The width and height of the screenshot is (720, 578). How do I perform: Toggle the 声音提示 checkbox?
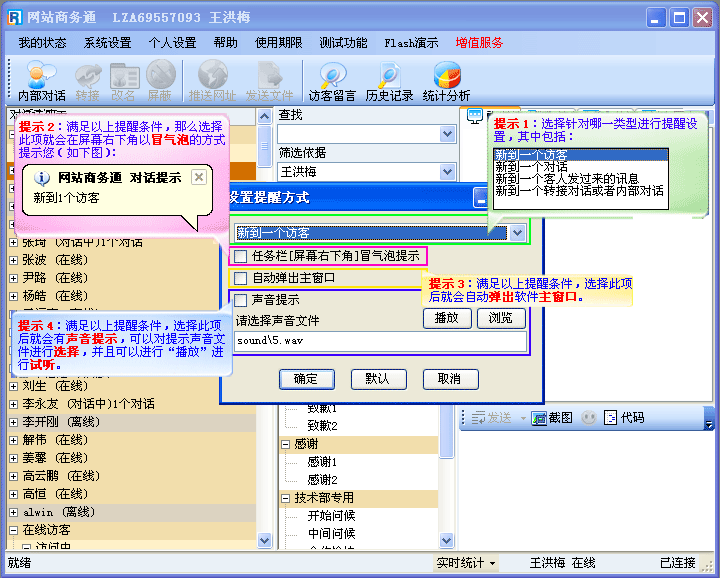pos(240,300)
